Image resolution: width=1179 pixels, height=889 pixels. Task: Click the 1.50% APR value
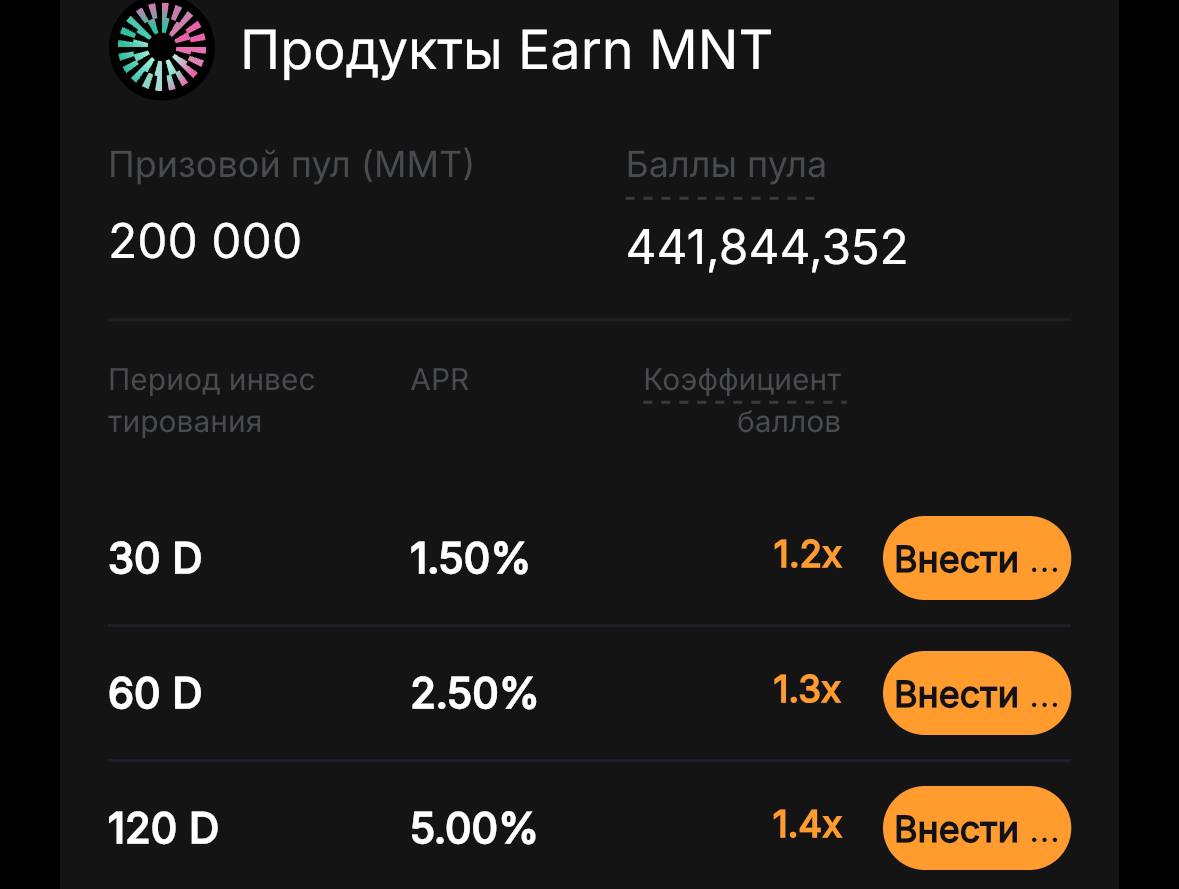click(x=470, y=558)
